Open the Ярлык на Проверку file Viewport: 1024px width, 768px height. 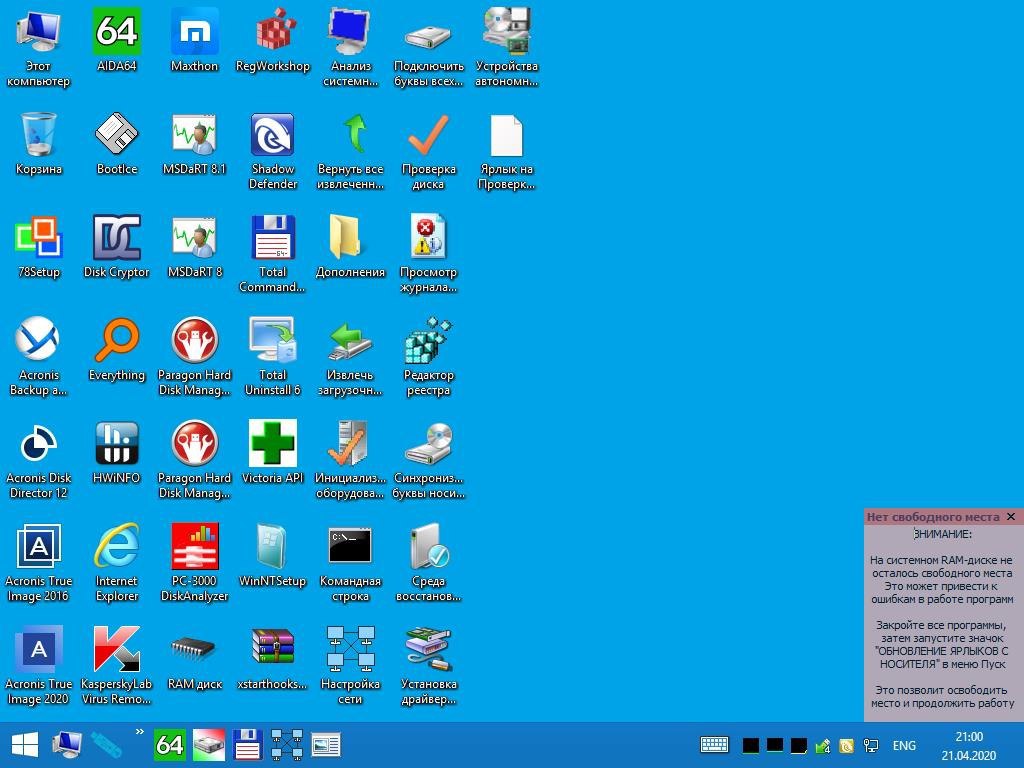(x=506, y=151)
